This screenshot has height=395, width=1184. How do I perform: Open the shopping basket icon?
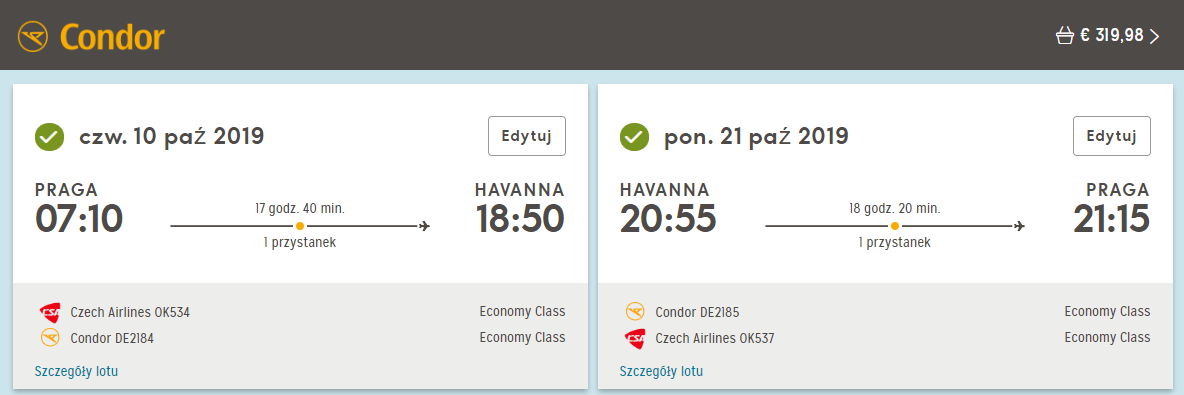point(1065,35)
